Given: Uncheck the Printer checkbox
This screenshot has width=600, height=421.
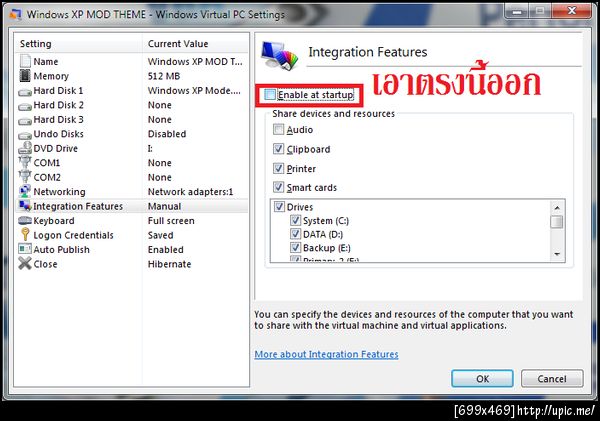Looking at the screenshot, I should [x=279, y=168].
